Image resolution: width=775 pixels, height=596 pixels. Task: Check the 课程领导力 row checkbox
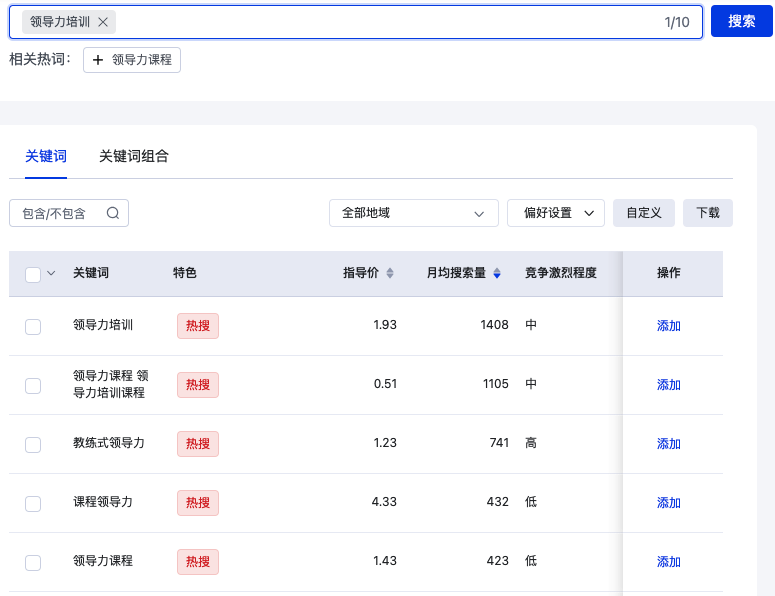[33, 504]
